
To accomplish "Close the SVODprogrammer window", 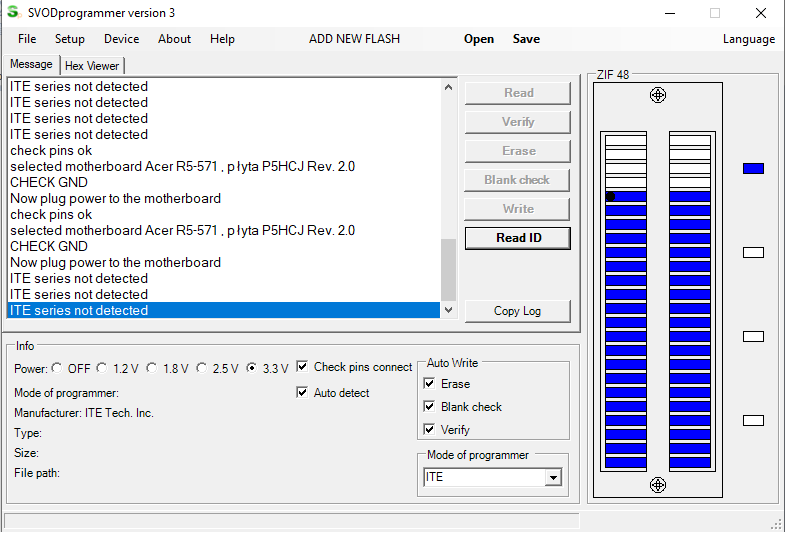I will [760, 13].
